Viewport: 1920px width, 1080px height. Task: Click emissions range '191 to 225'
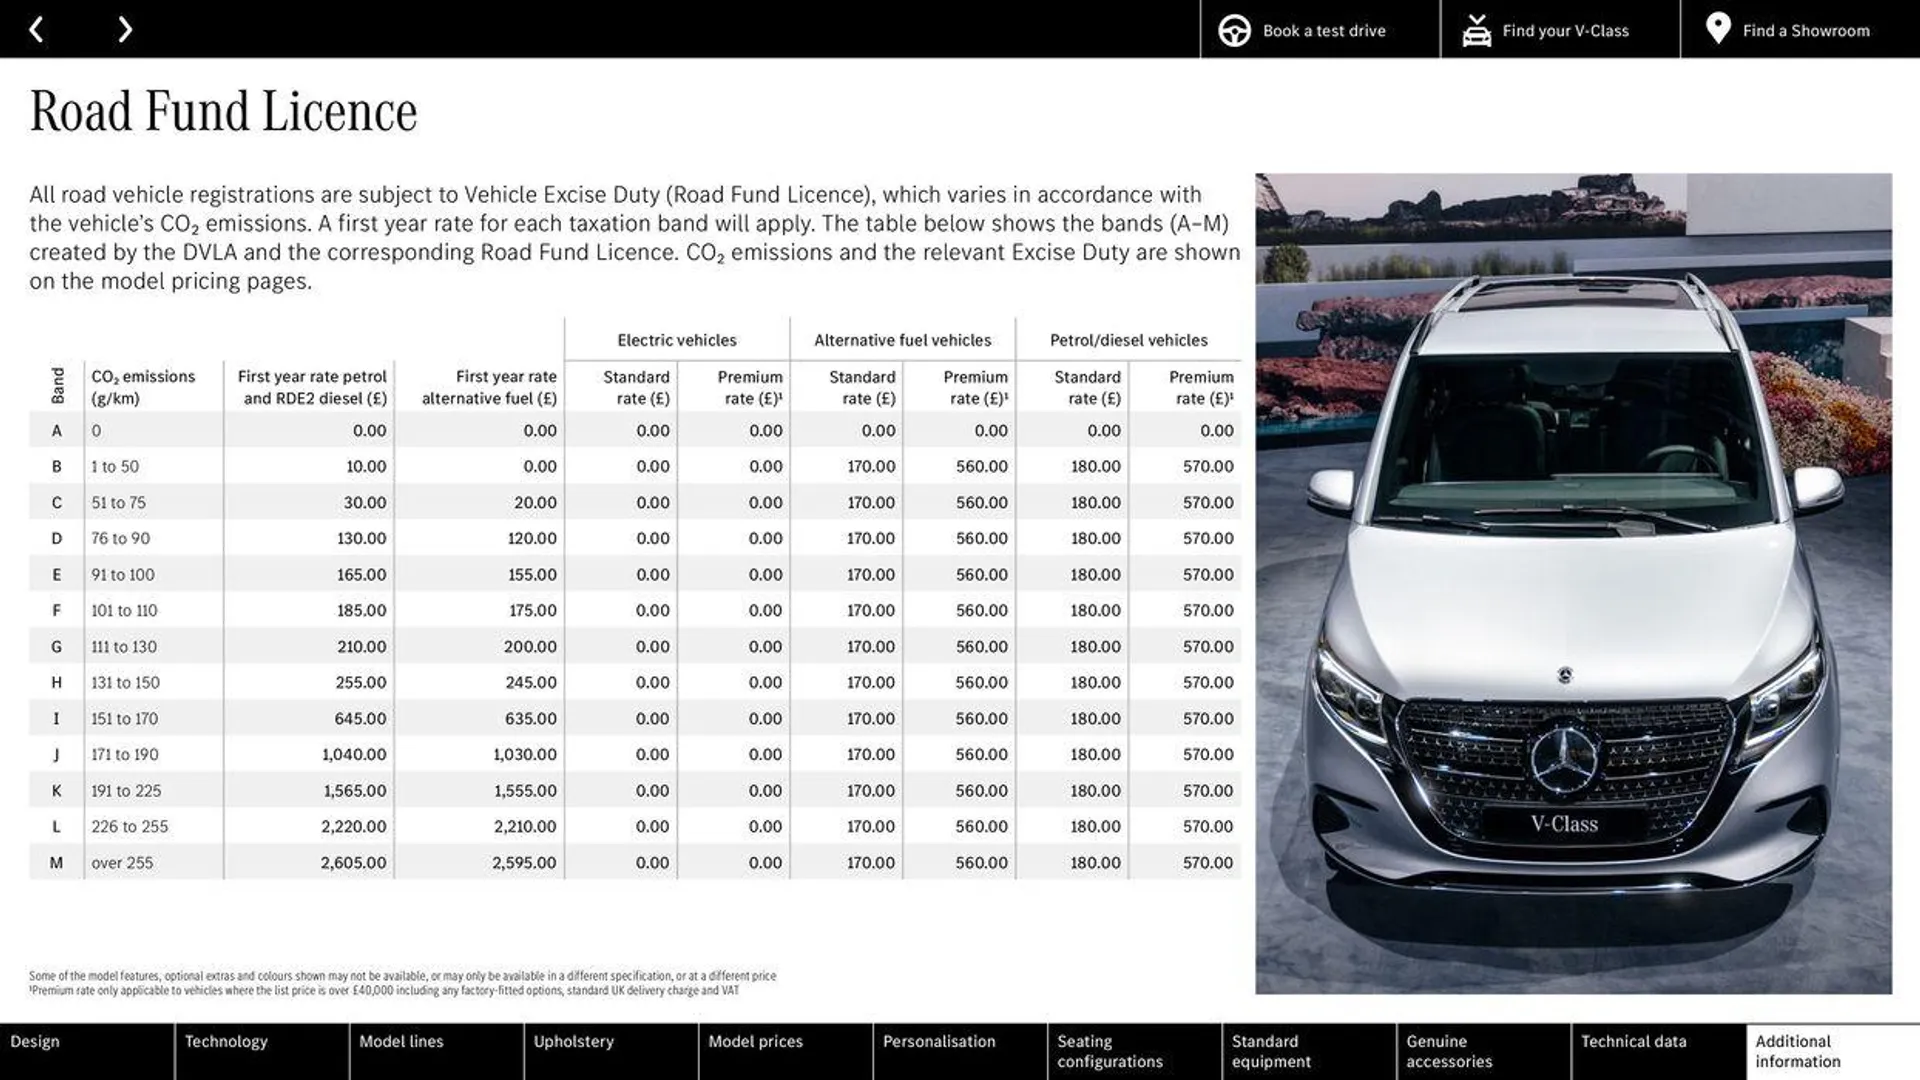[x=126, y=790]
